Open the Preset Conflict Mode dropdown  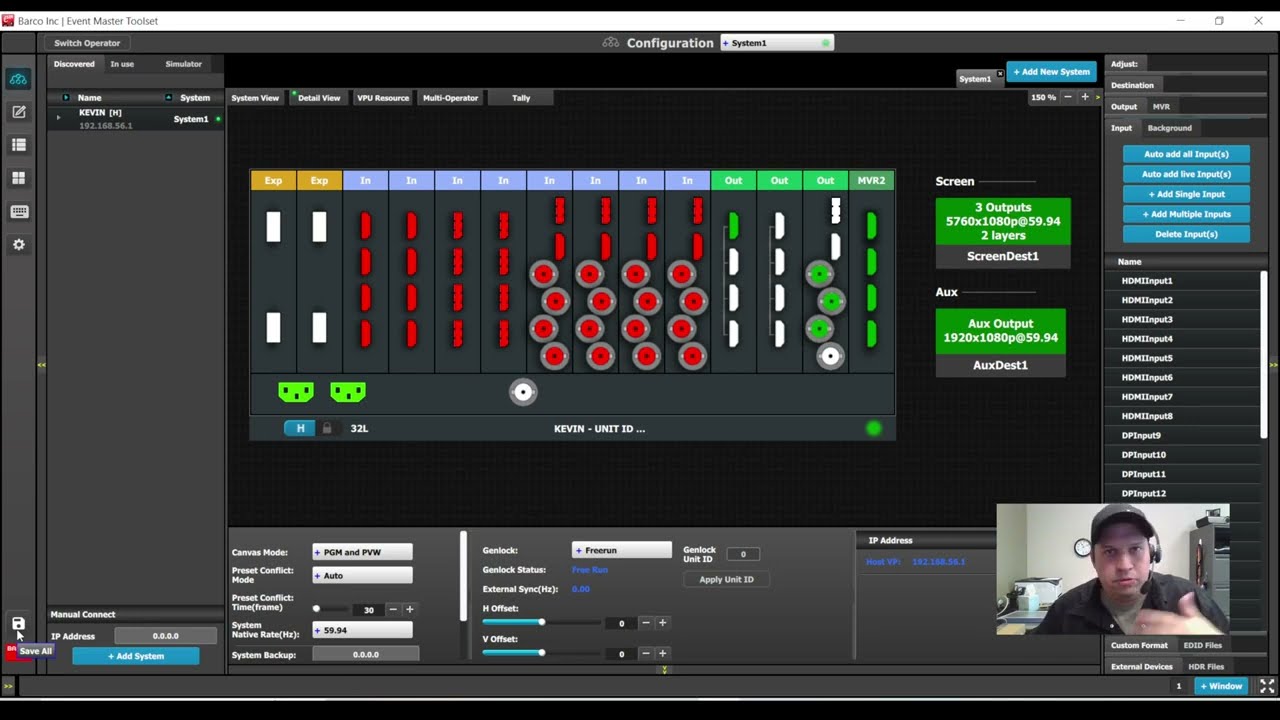tap(362, 575)
